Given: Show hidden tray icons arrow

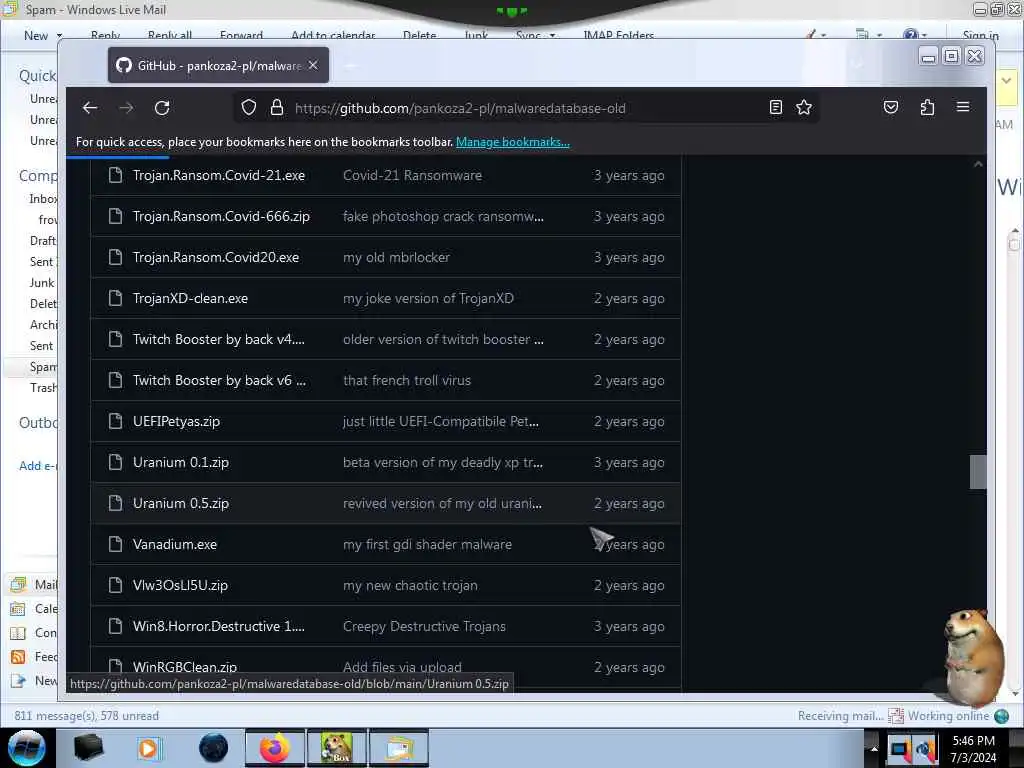Looking at the screenshot, I should pos(874,748).
